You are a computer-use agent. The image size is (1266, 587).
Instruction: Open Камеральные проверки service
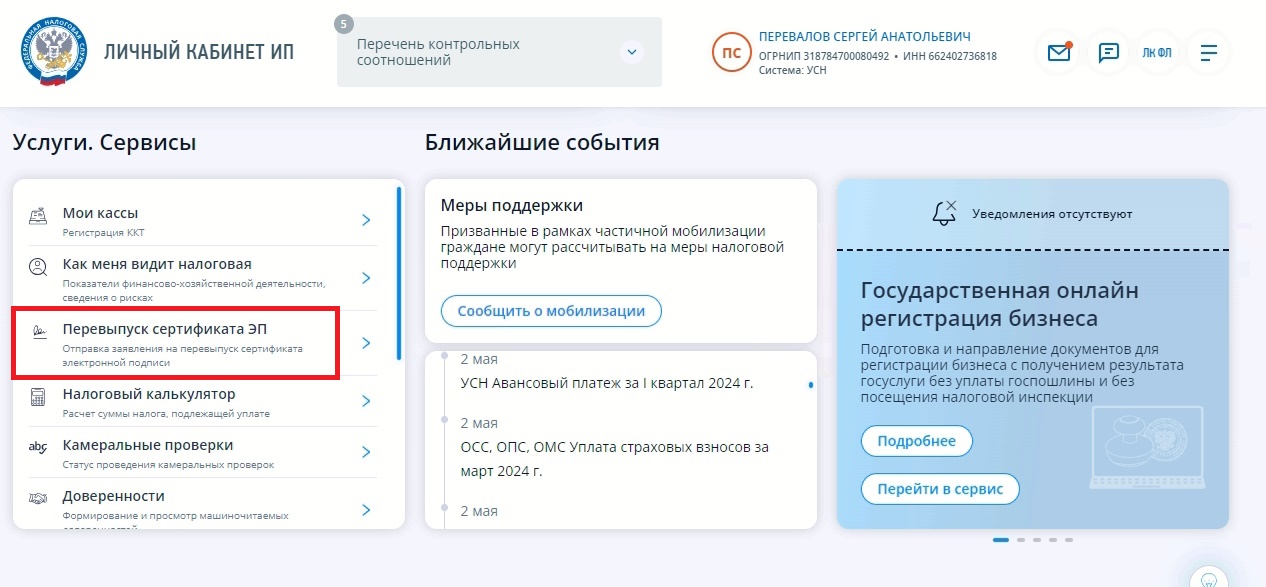click(x=201, y=452)
